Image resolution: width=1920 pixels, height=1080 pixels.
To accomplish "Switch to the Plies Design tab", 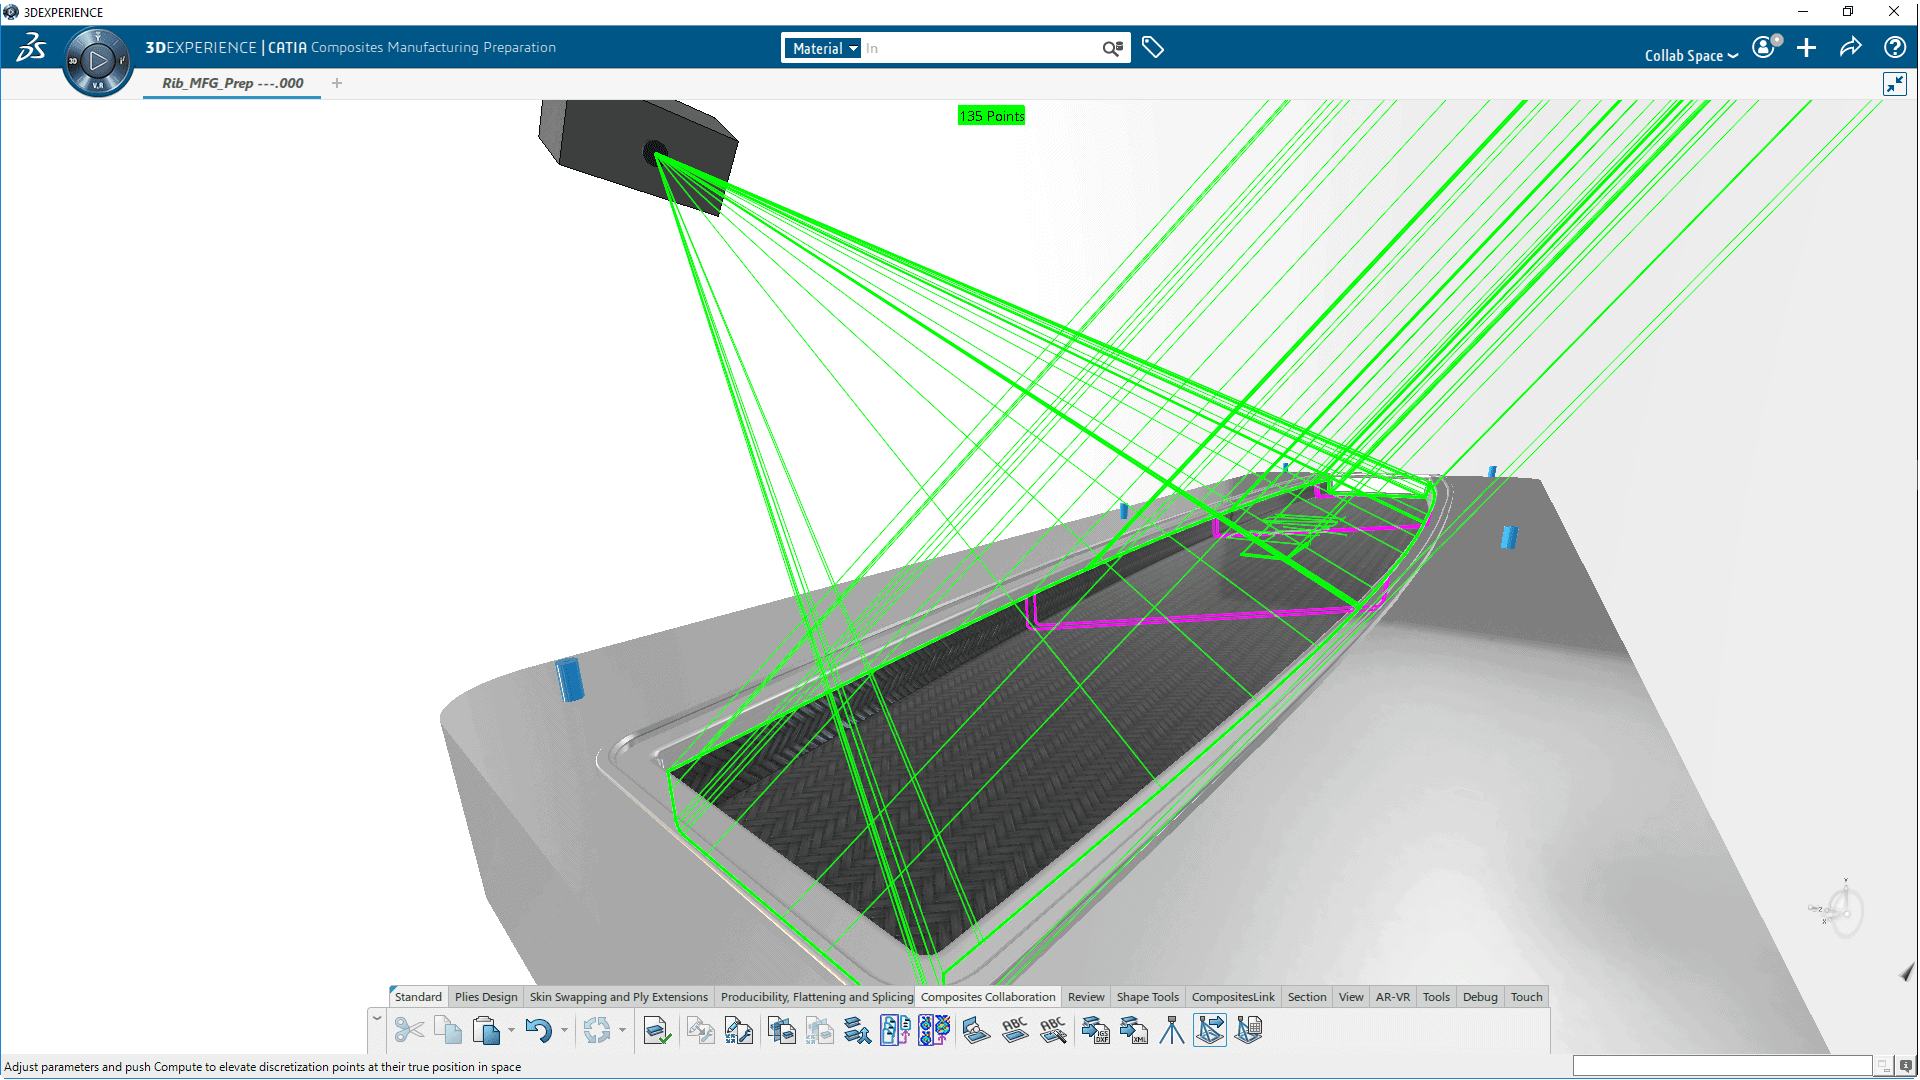I will [486, 997].
